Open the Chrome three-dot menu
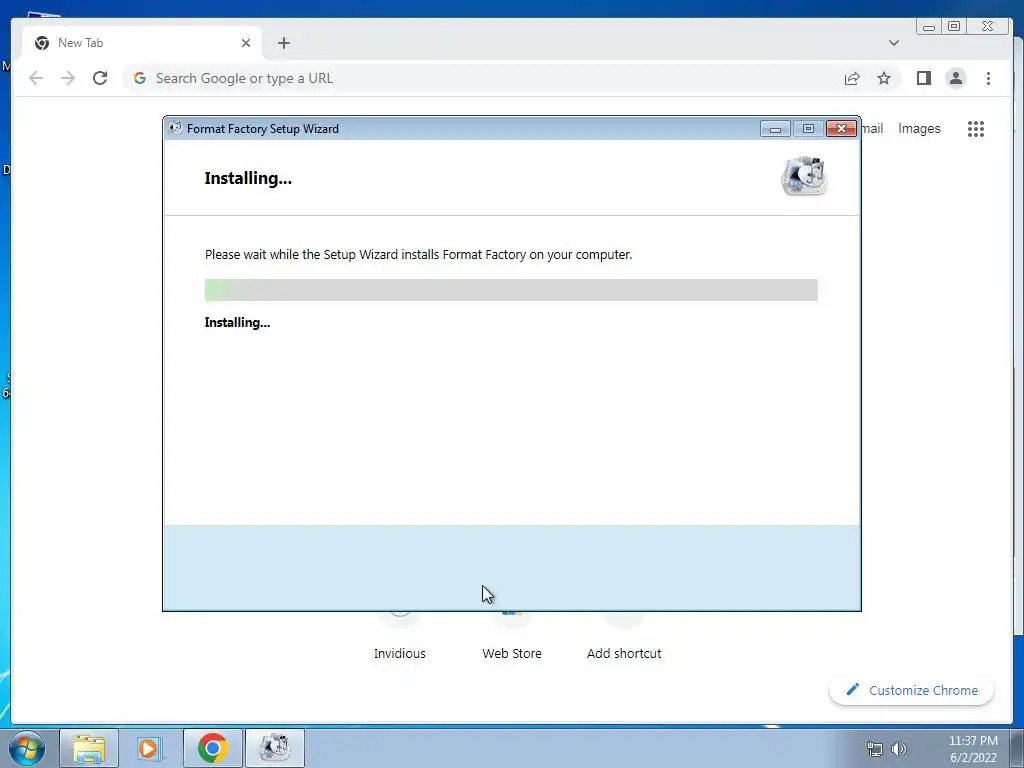This screenshot has width=1024, height=768. pos(988,78)
